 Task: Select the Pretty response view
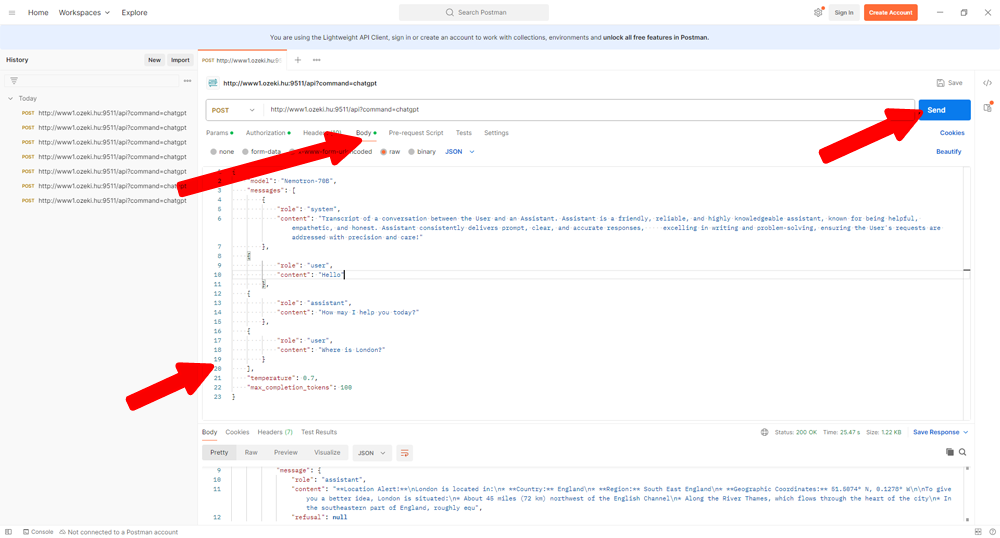pos(219,453)
